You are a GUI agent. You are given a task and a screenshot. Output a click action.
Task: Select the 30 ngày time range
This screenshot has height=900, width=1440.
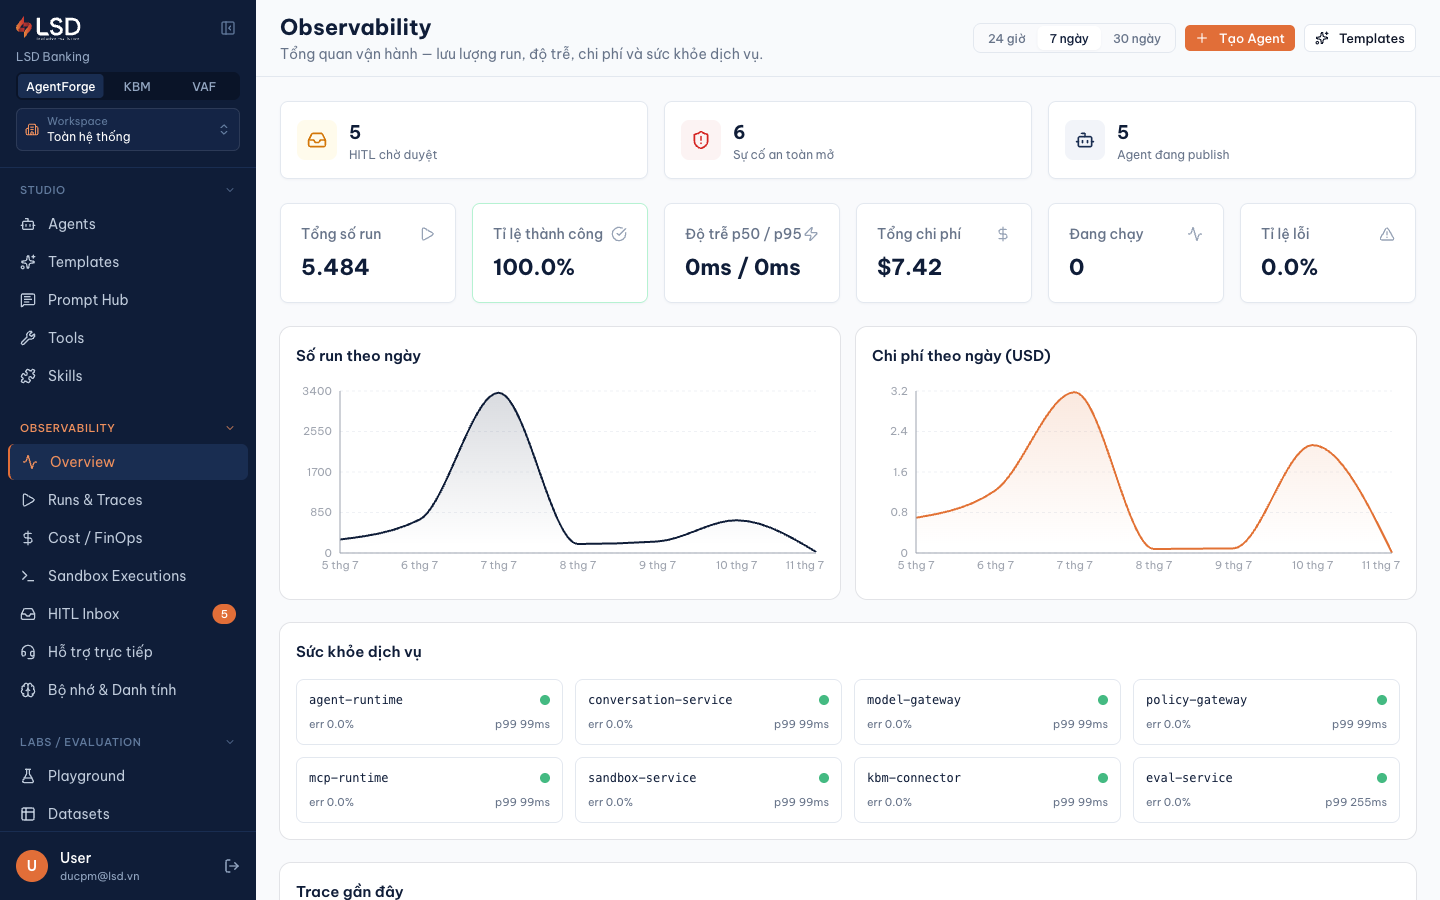1137,39
